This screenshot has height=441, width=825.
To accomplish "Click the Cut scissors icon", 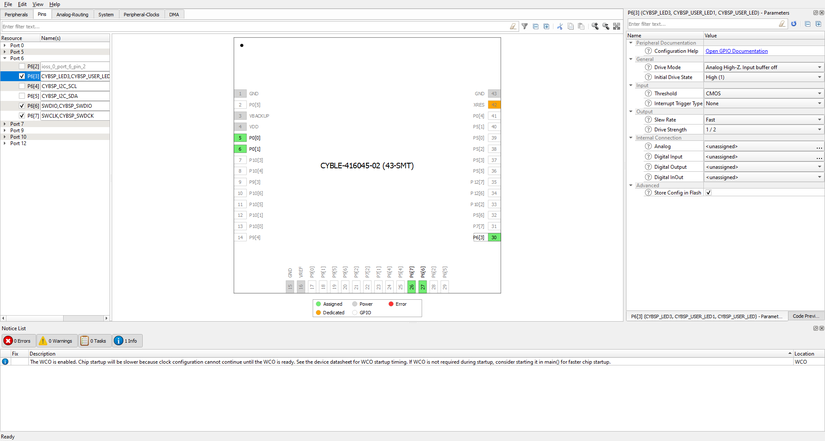I will [560, 26].
